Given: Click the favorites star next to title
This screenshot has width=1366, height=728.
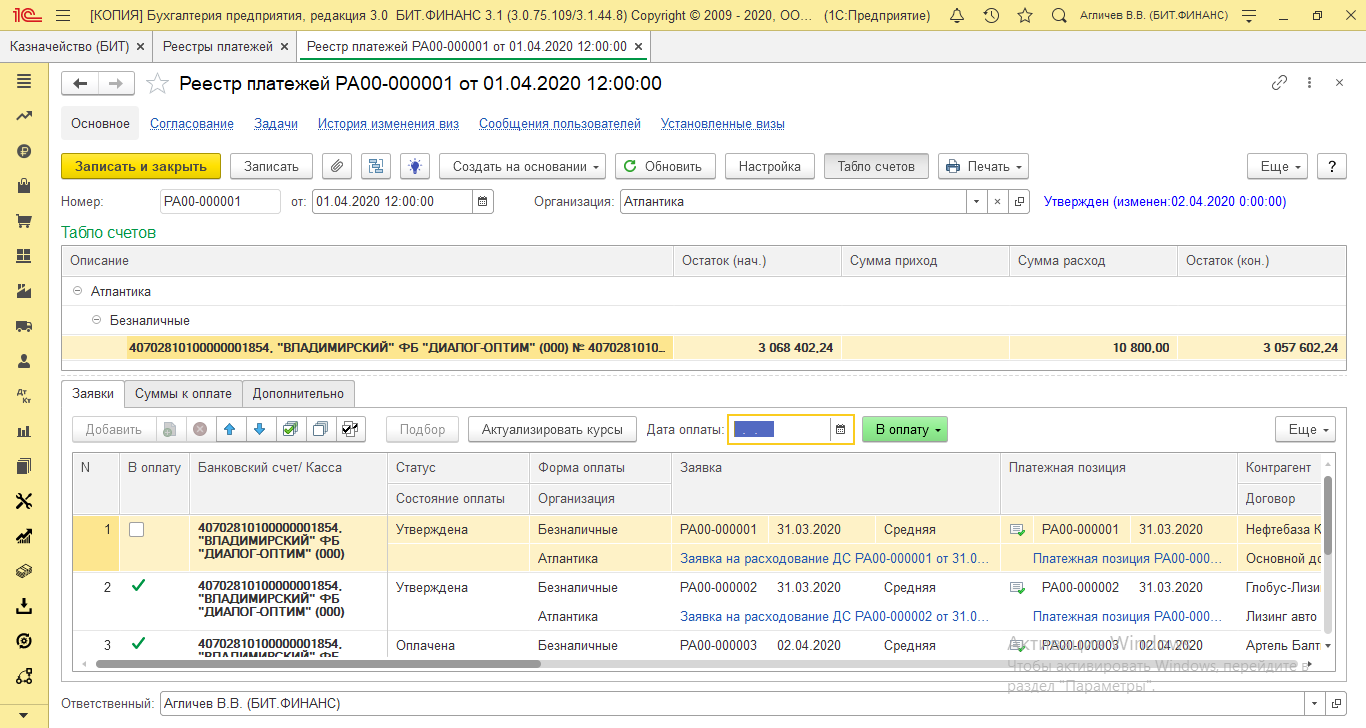Looking at the screenshot, I should click(157, 84).
